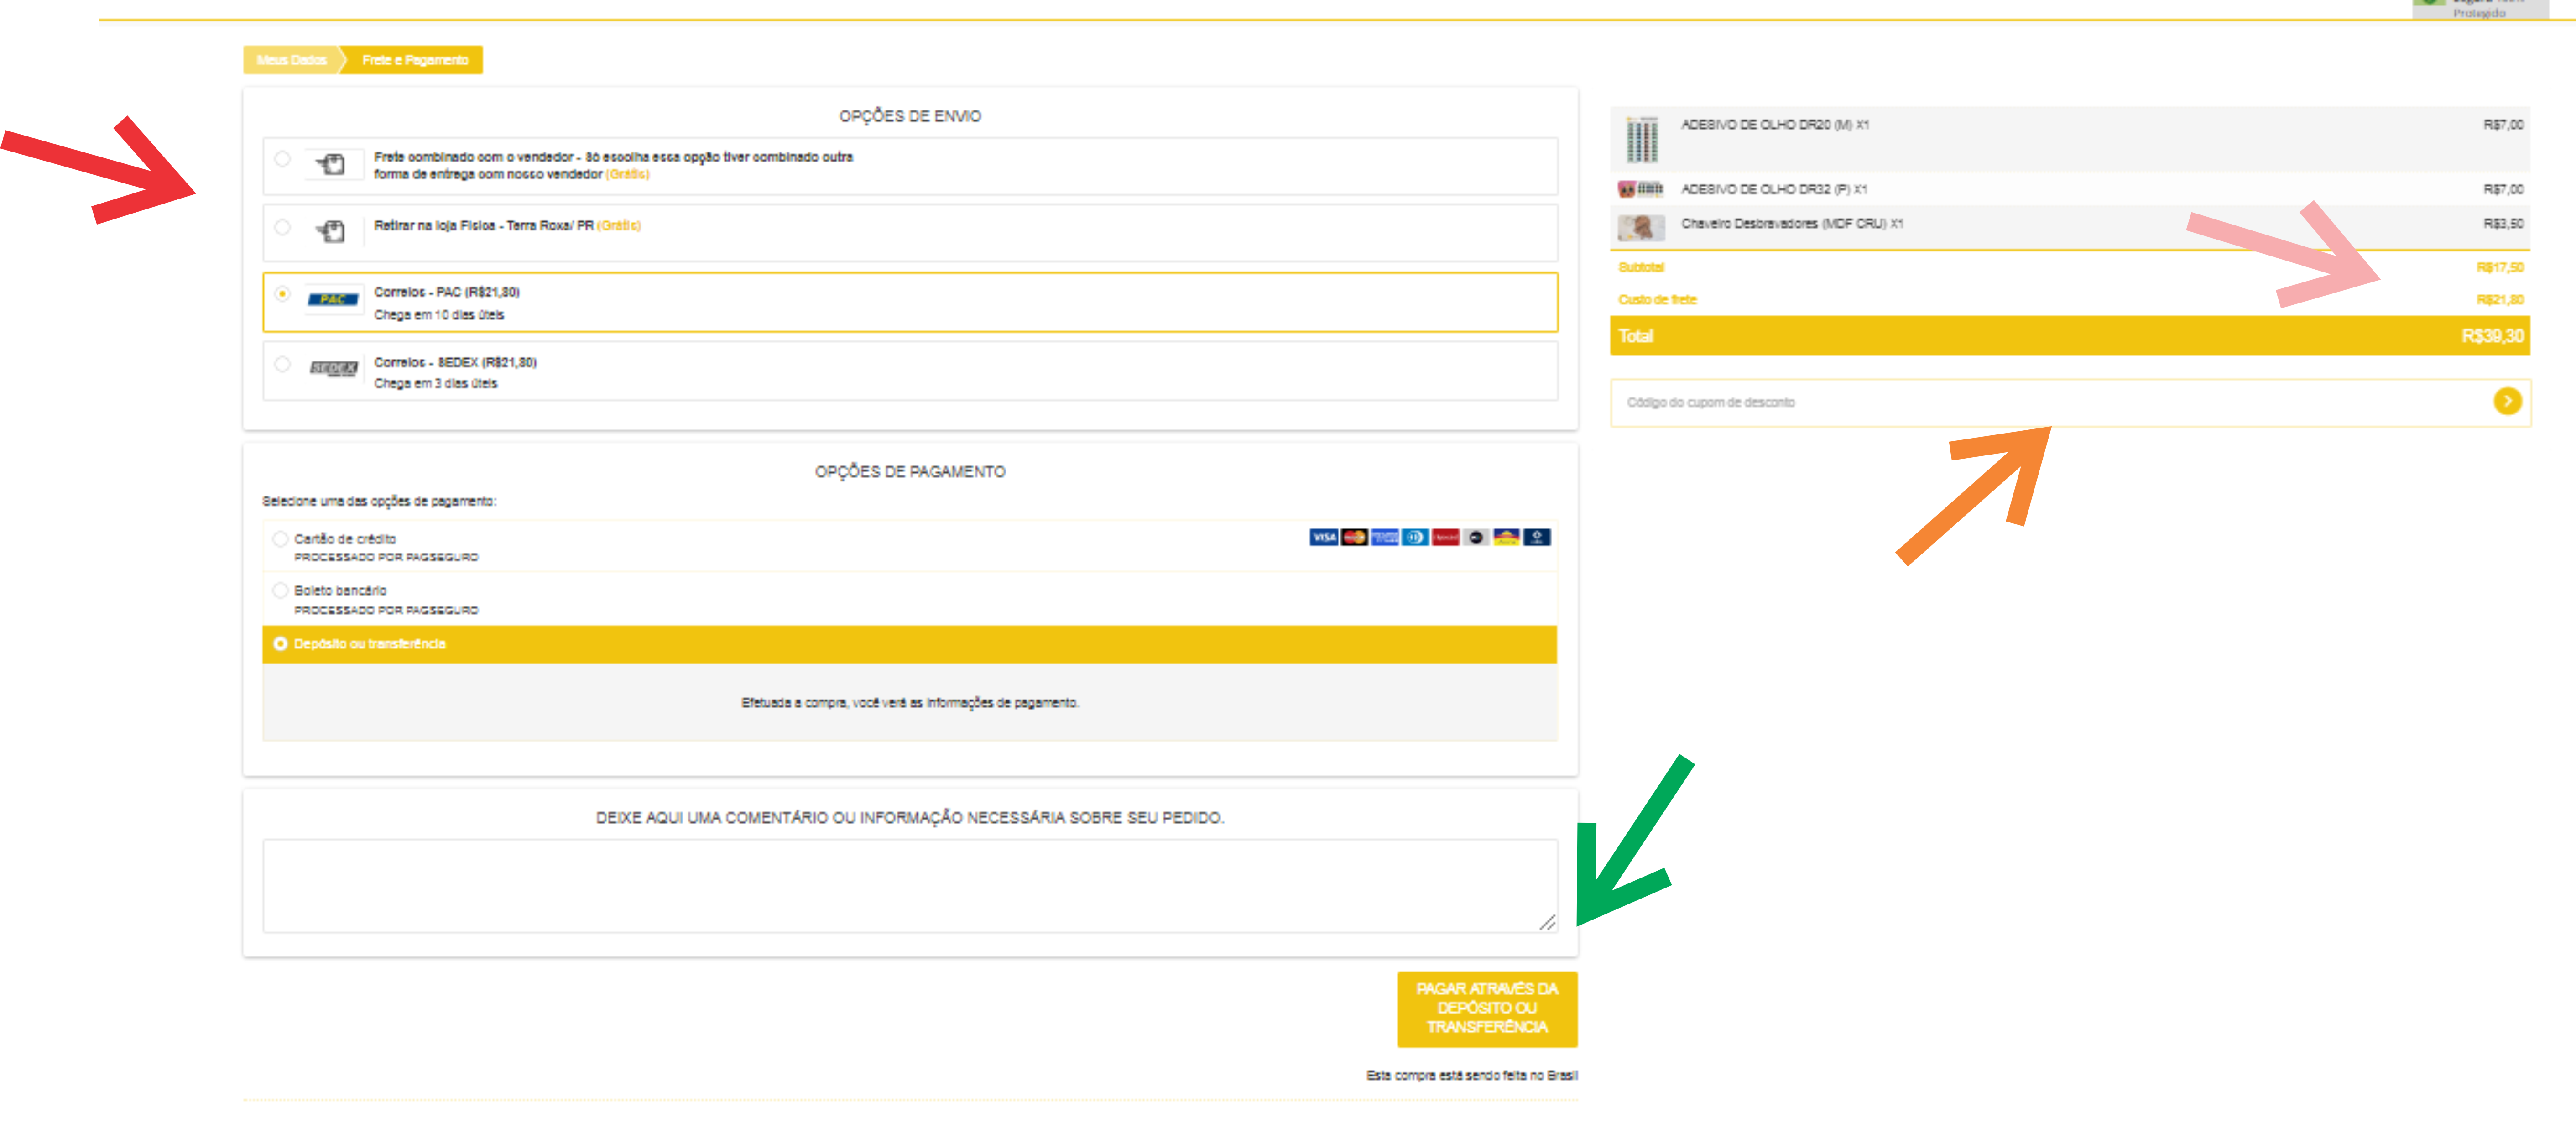Screen dimensions: 2576x1139
Task: Click the 'Chega em 10 dias úteis' text
Action: click(x=439, y=315)
